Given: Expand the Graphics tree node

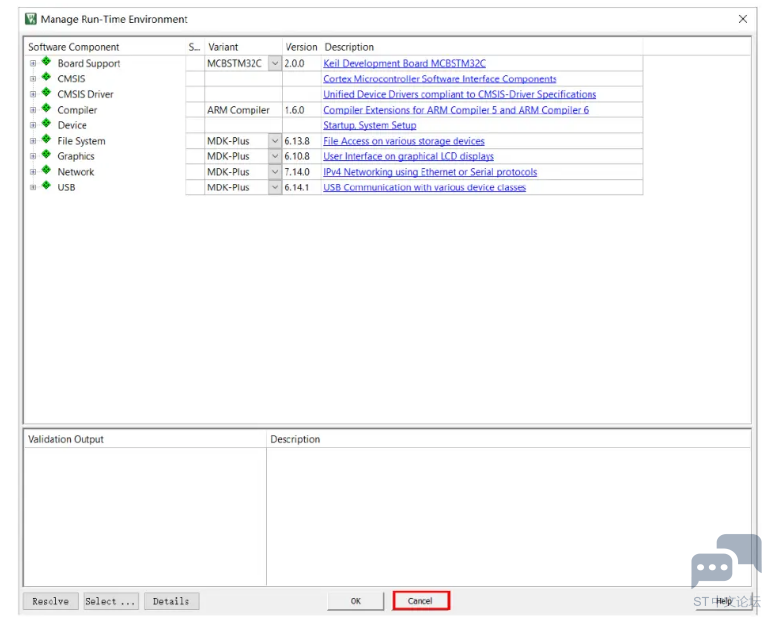Looking at the screenshot, I should point(33,156).
